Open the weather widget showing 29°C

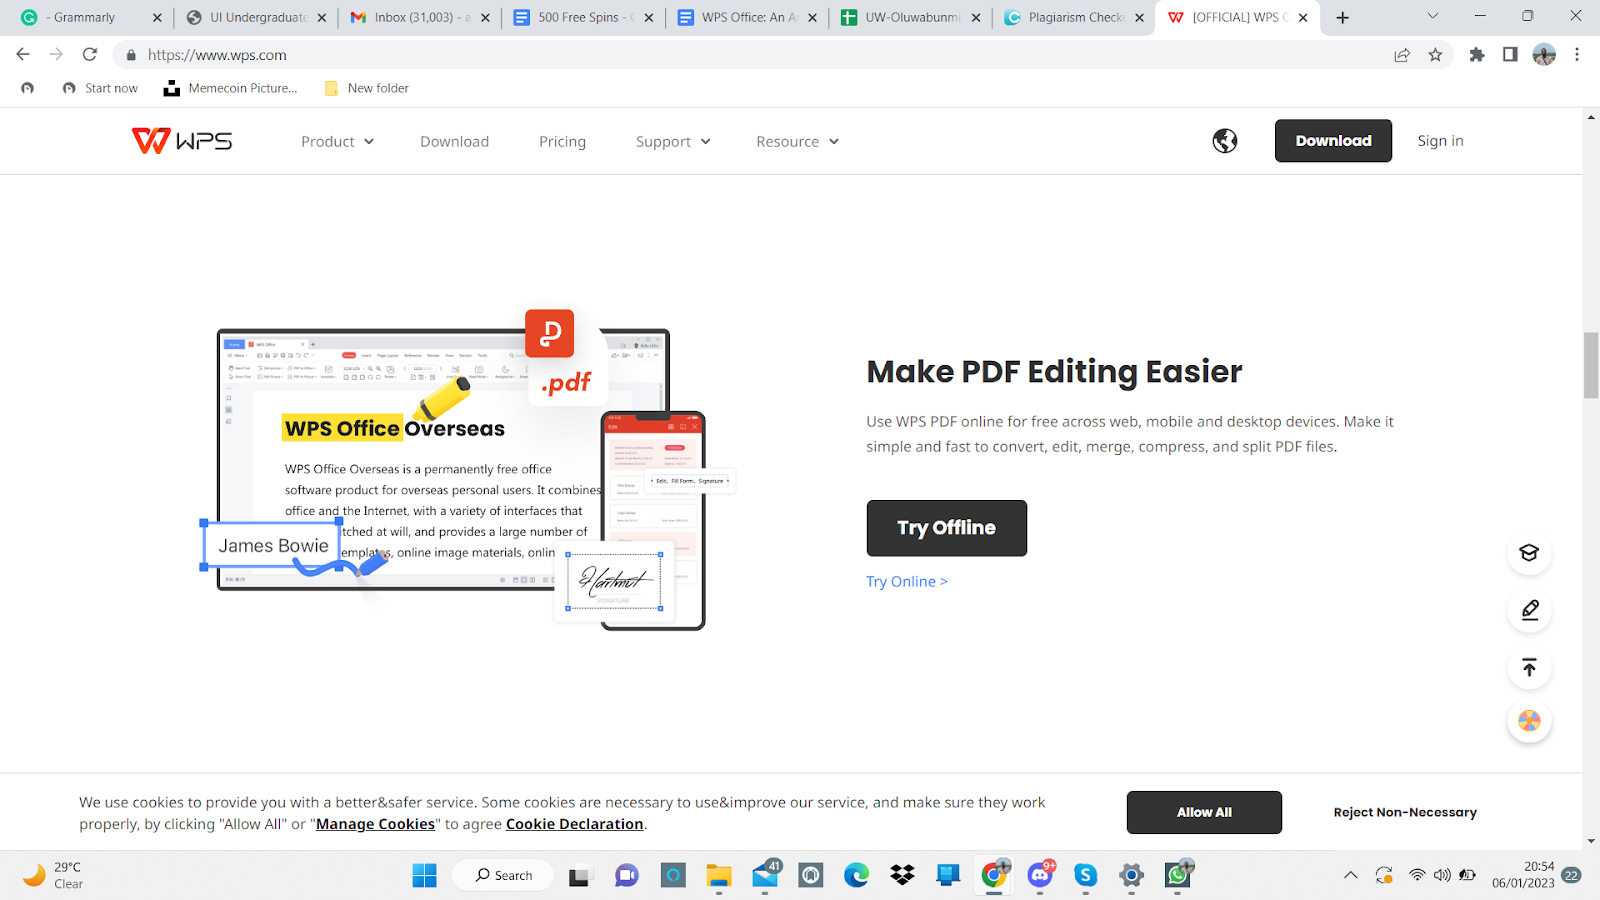tap(54, 876)
